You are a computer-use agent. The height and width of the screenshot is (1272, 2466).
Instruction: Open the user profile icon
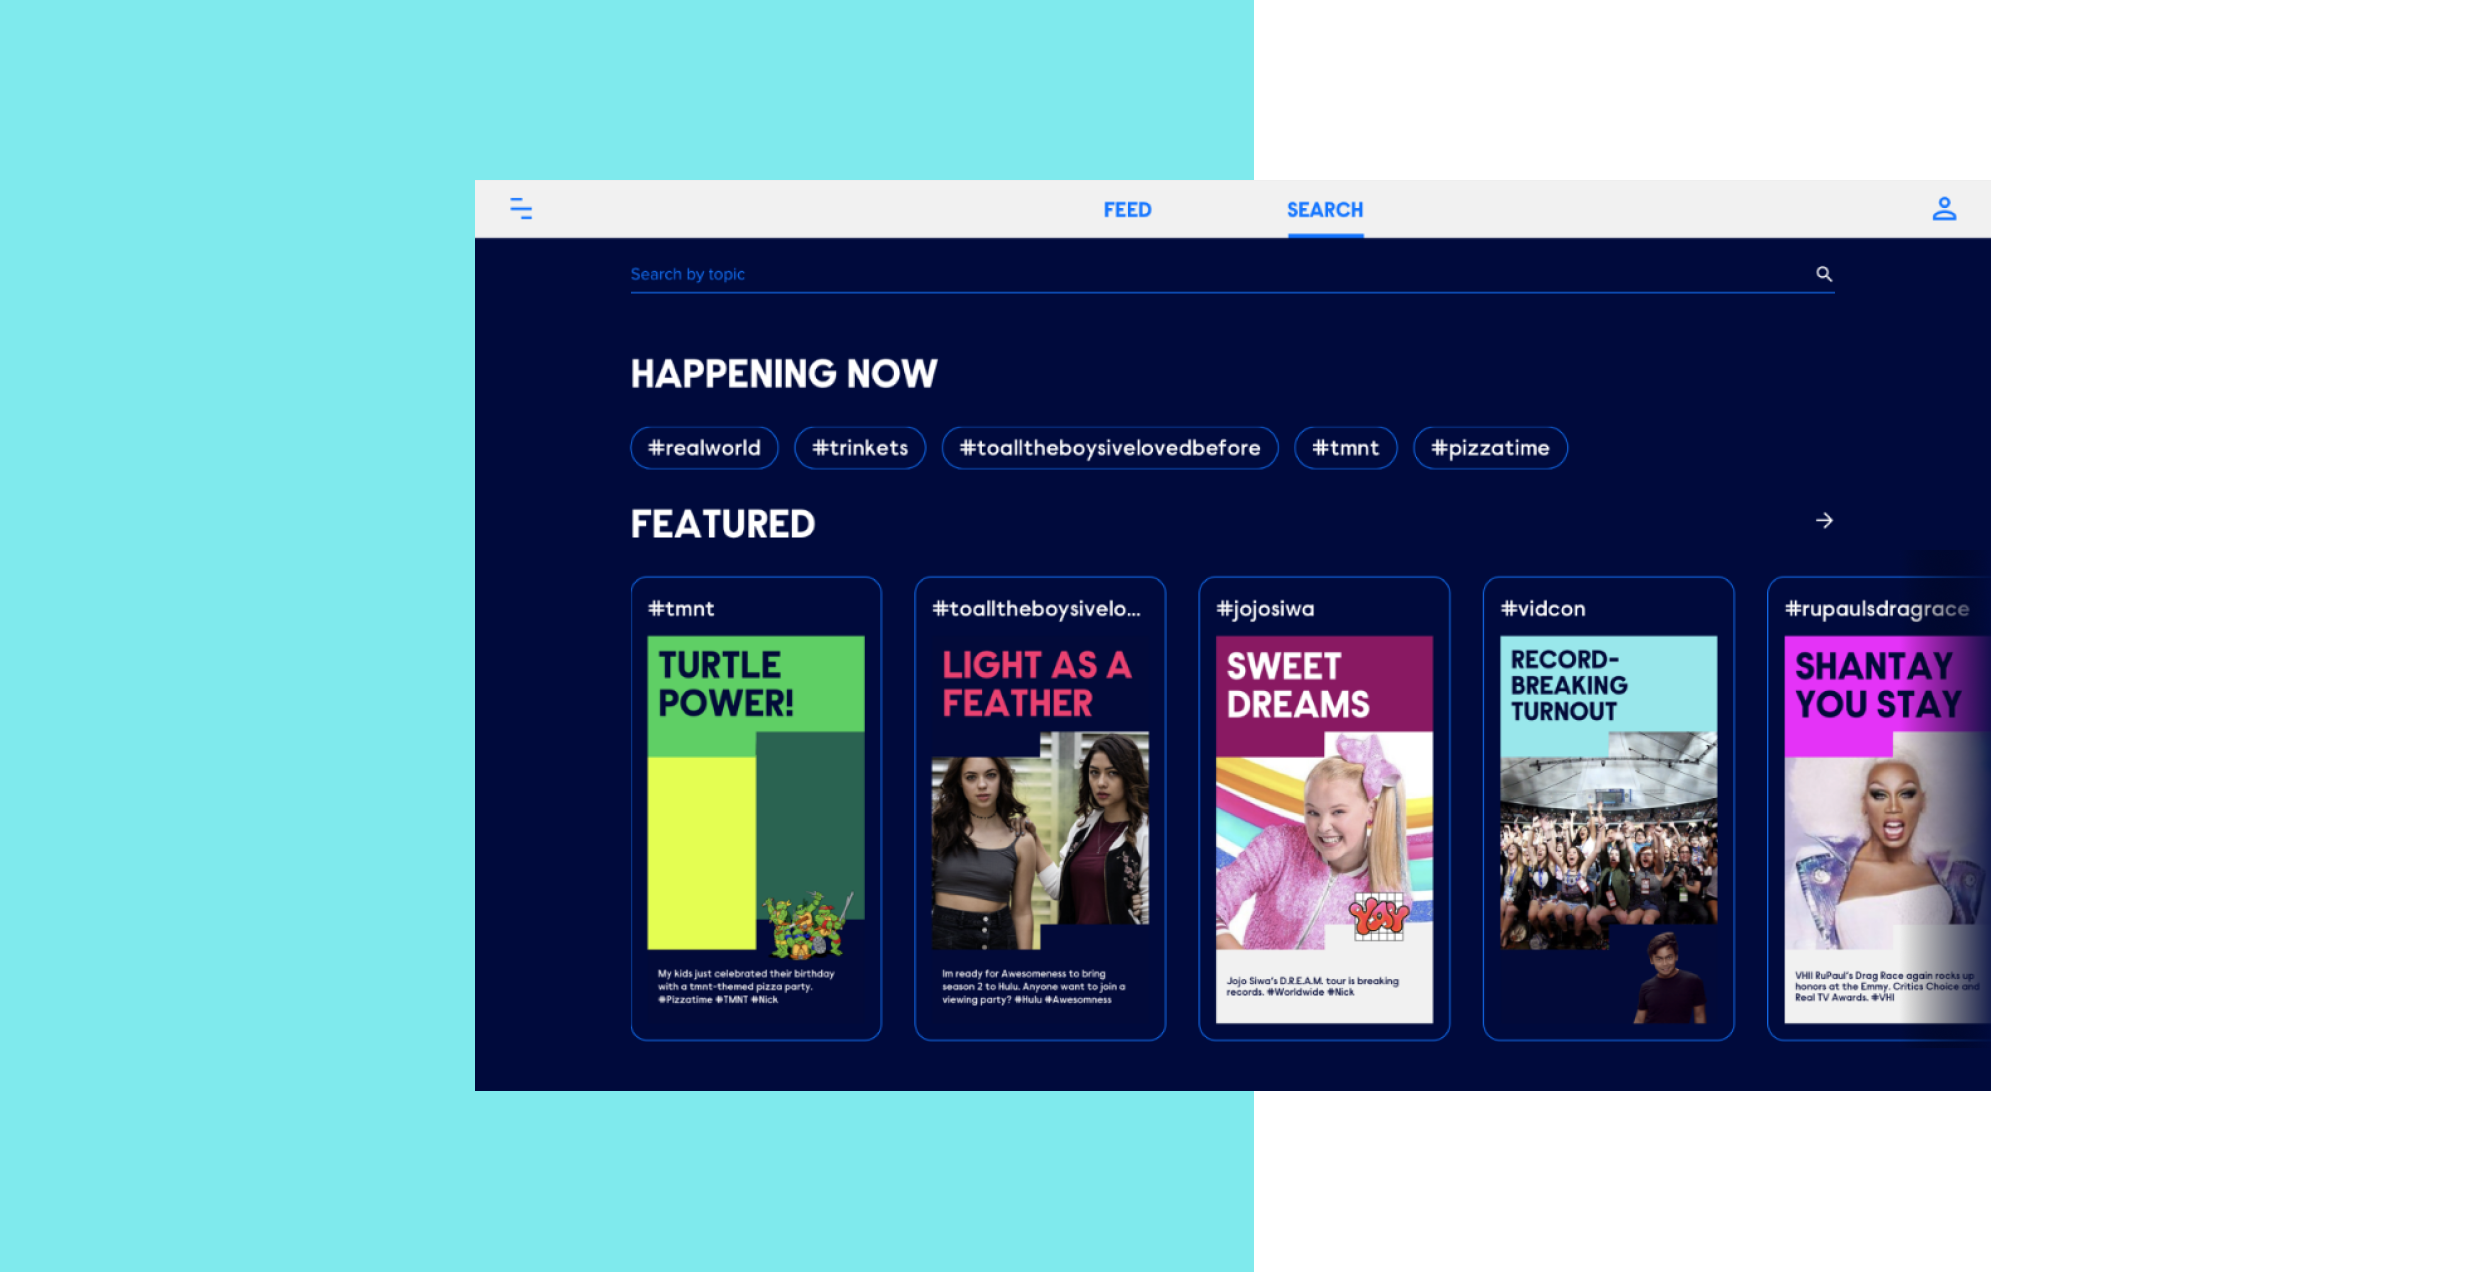[x=1944, y=209]
